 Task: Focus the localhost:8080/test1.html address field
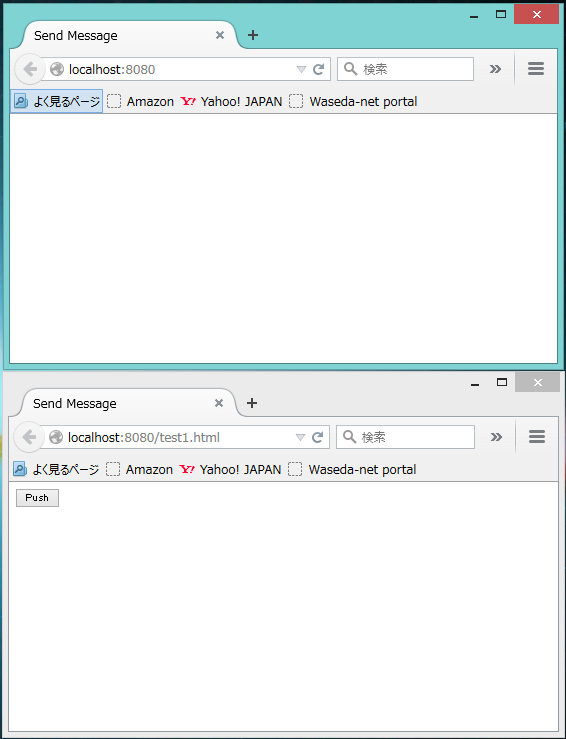point(179,437)
